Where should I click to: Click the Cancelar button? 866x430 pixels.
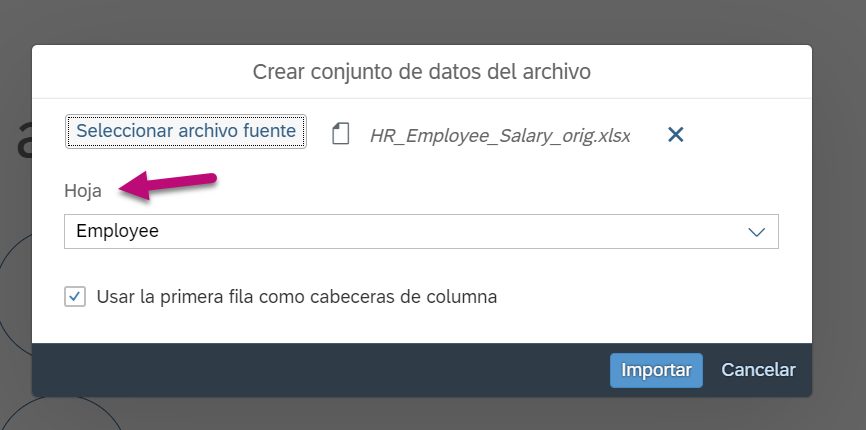tap(758, 370)
